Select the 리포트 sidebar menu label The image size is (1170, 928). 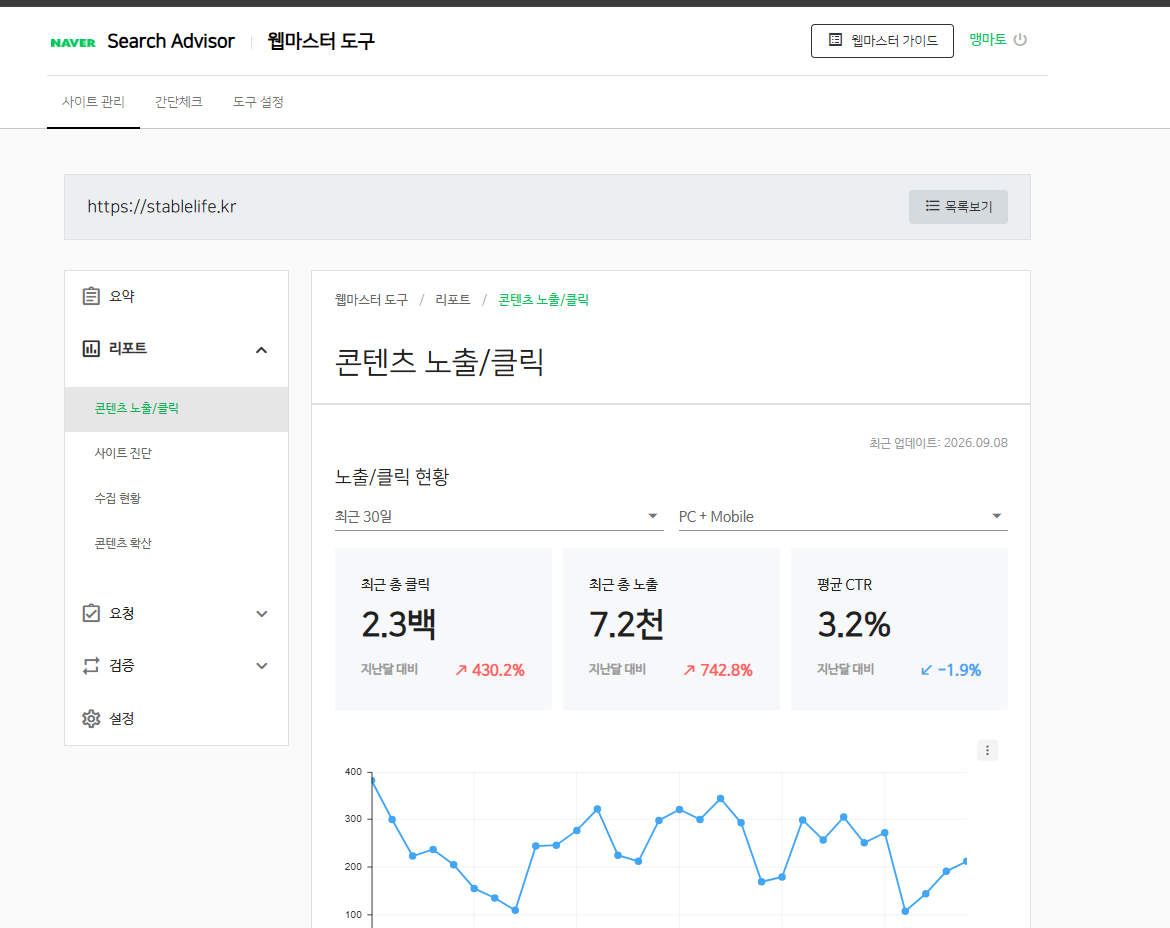click(x=128, y=348)
